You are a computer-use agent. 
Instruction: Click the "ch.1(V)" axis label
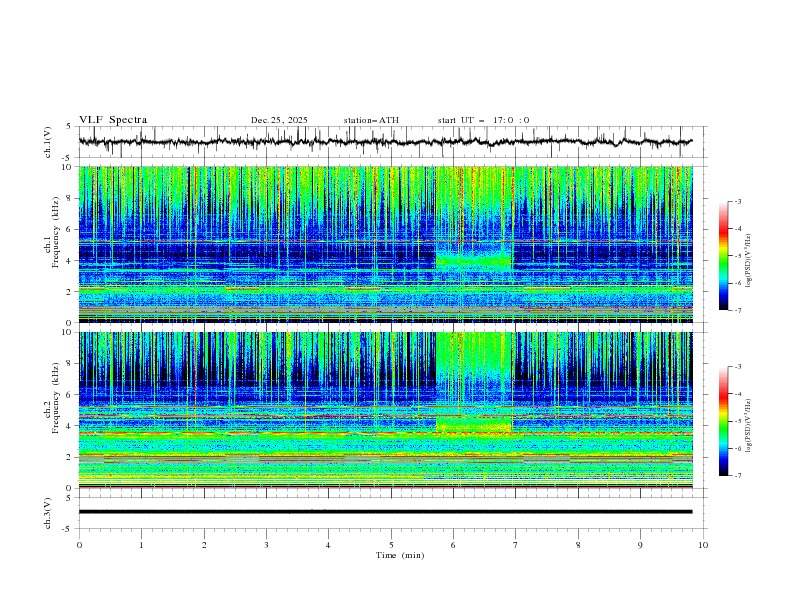tap(48, 142)
